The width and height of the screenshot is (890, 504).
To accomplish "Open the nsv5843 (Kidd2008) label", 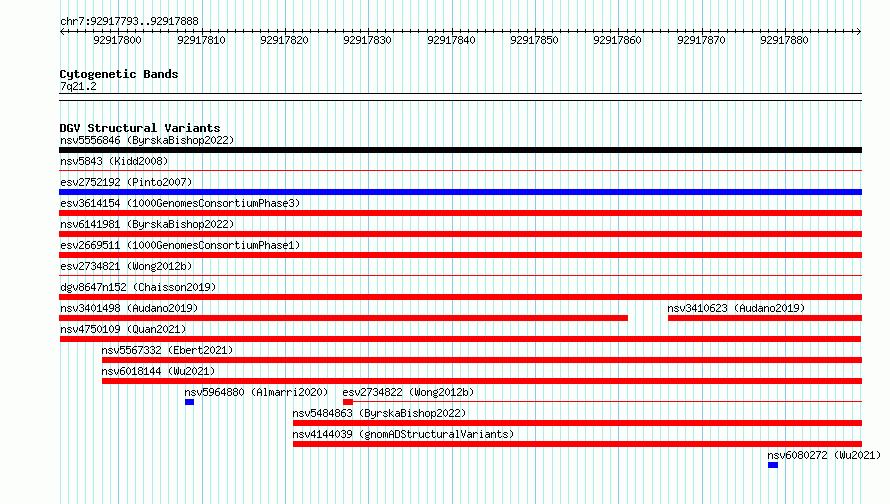I will [114, 161].
